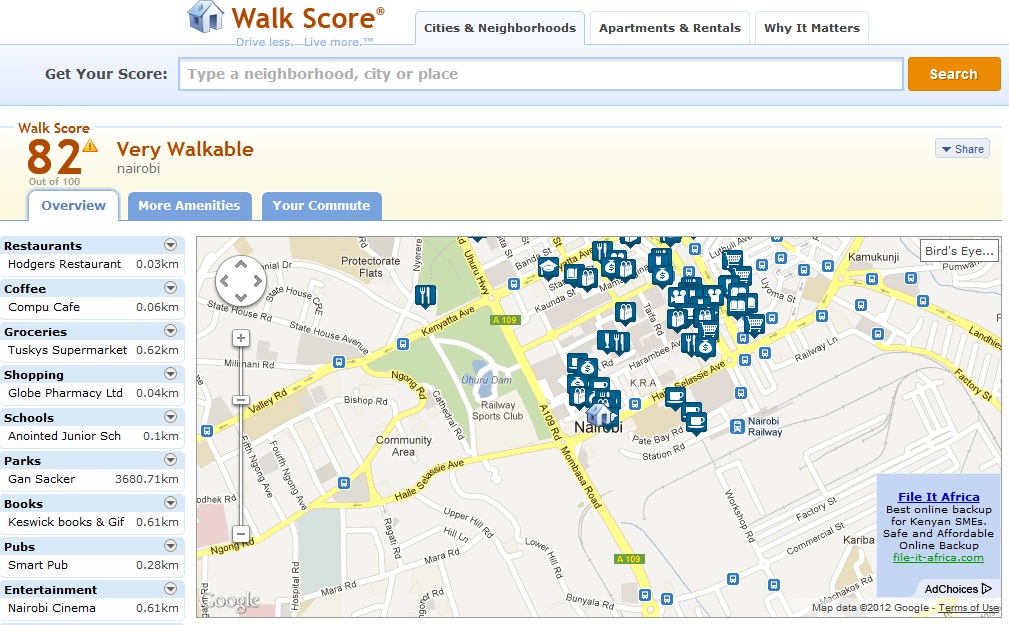Screen dimensions: 1009x625
Task: Switch to the Your Commute tab
Action: (321, 206)
